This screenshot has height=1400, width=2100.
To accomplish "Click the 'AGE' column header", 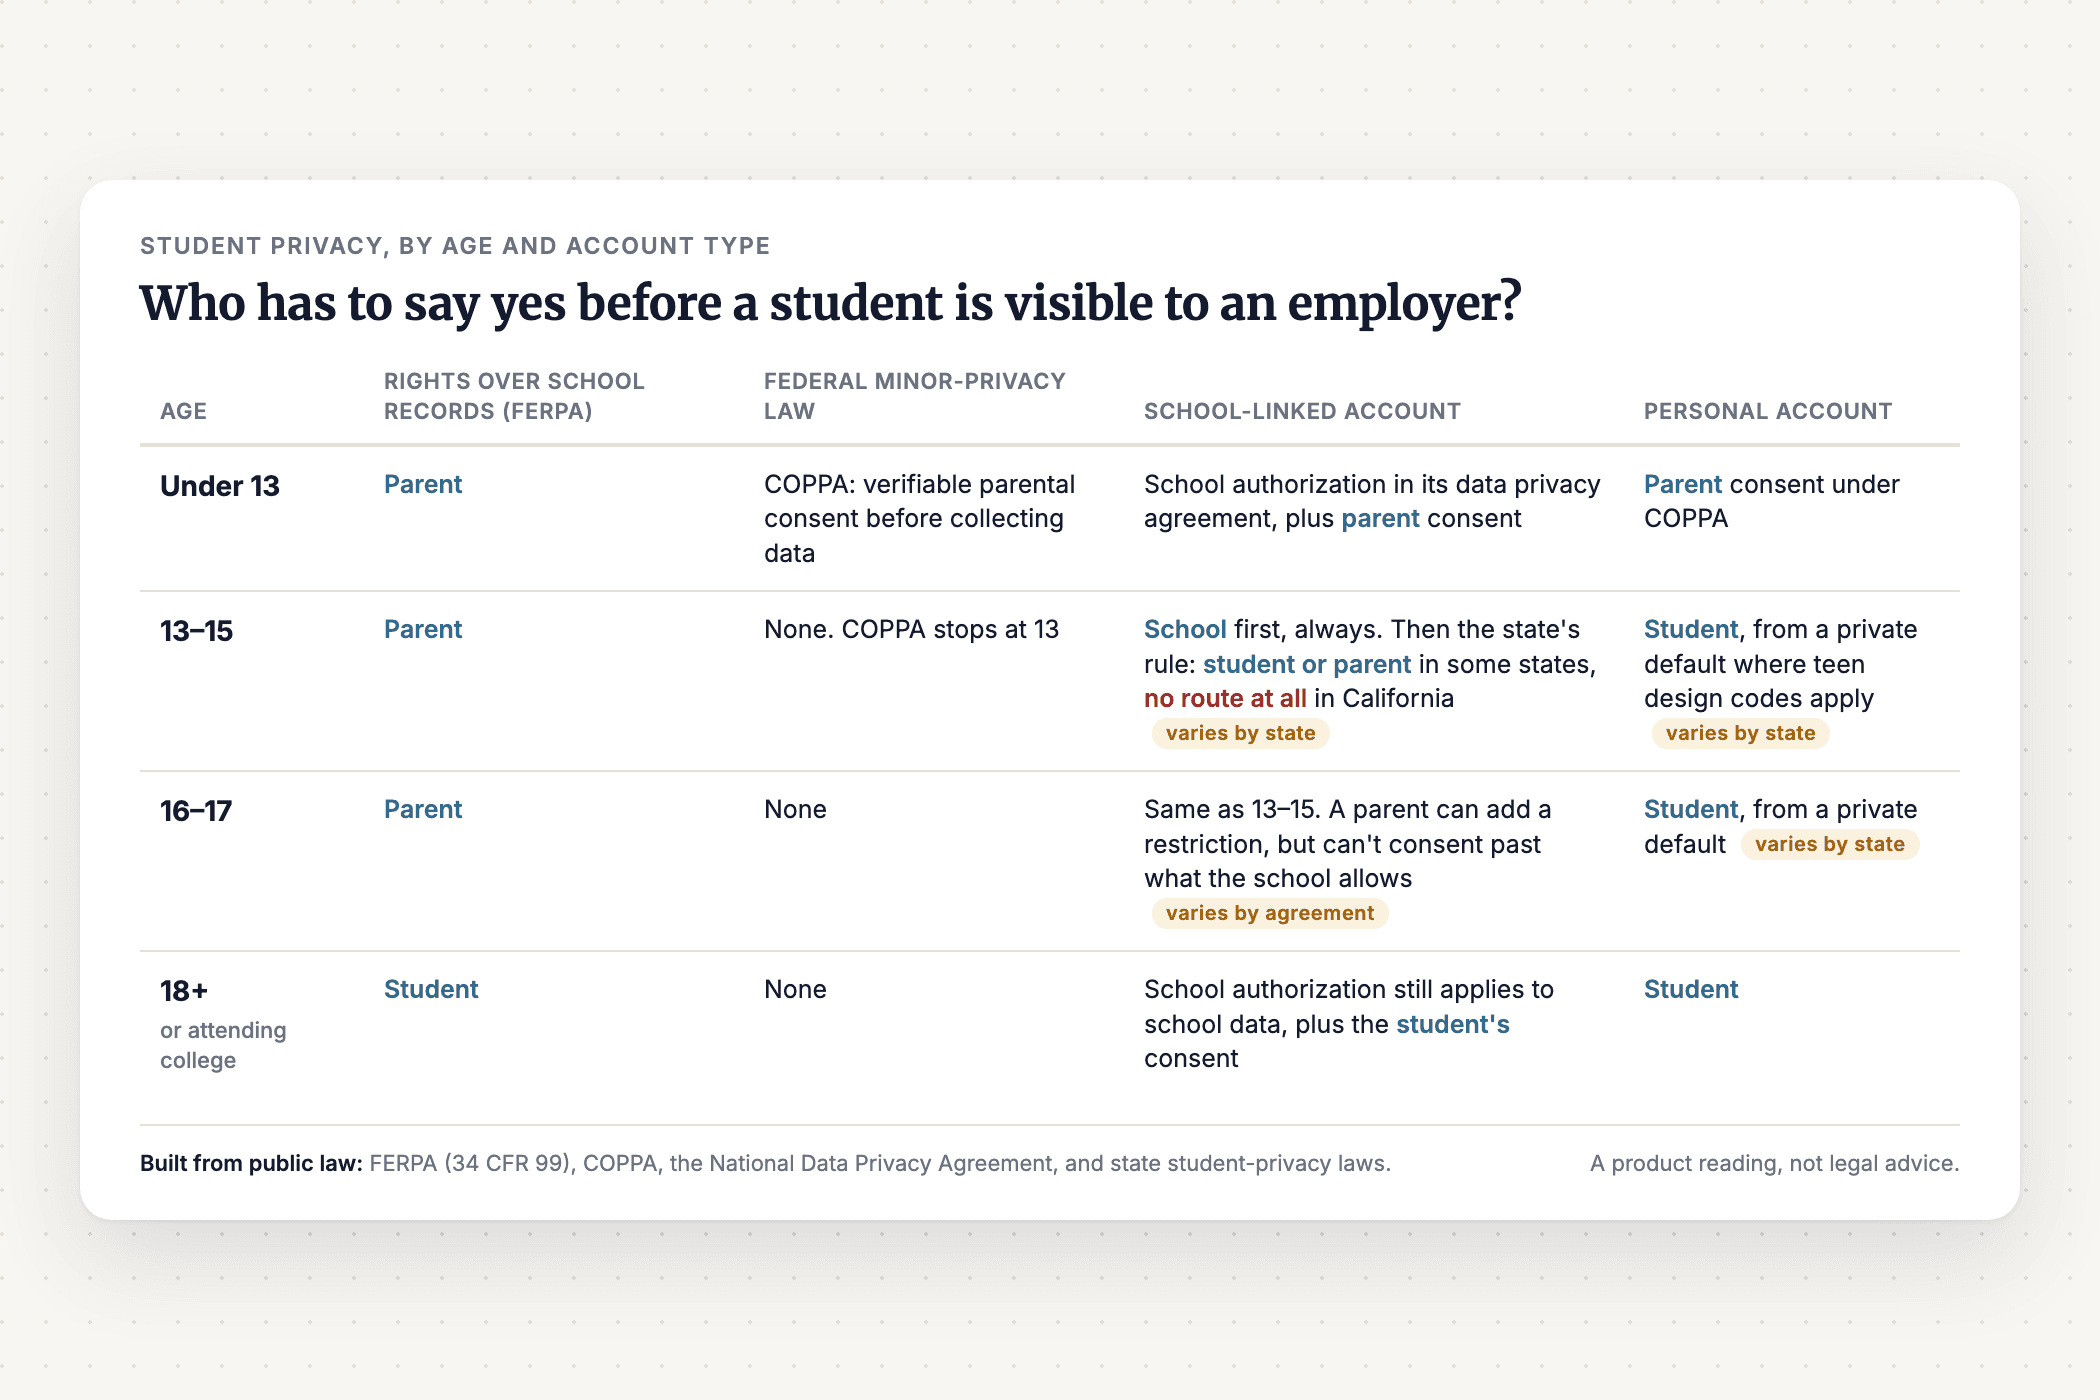I will pyautogui.click(x=183, y=411).
